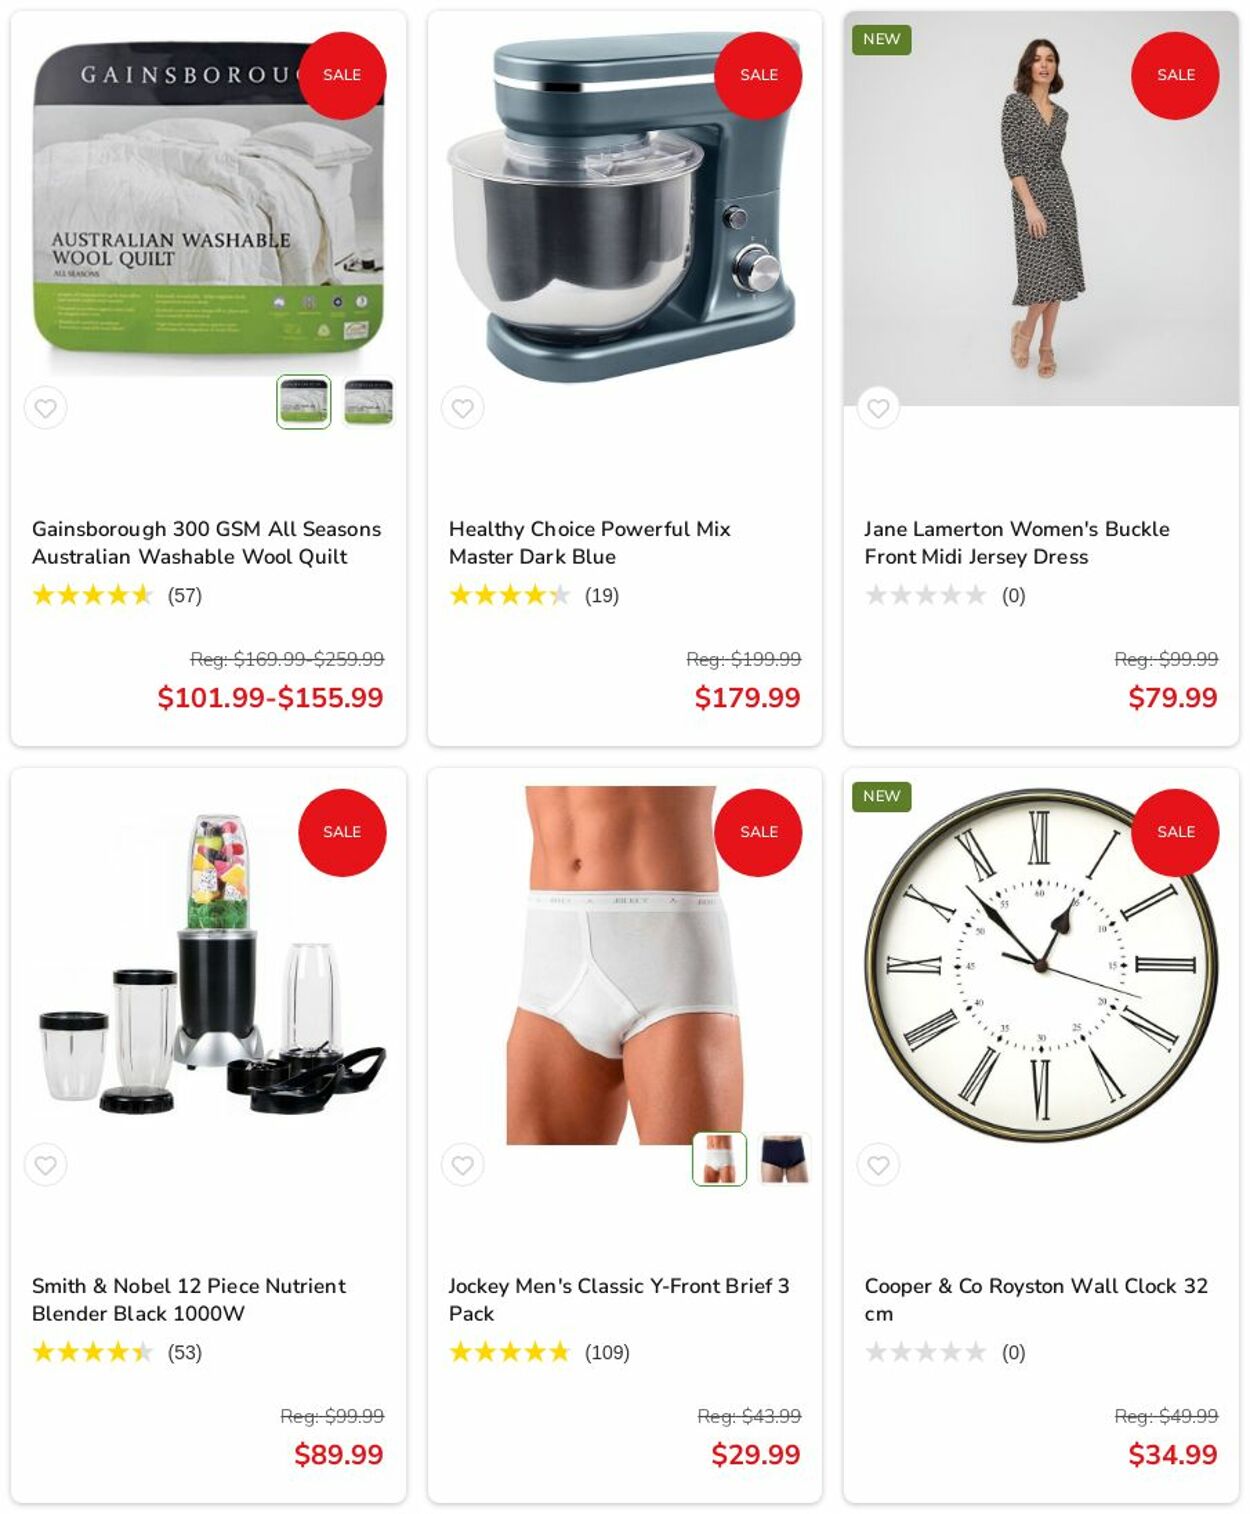The width and height of the screenshot is (1250, 1514).
Task: Click $29.99 price of Jockey briefs
Action: click(x=755, y=1454)
